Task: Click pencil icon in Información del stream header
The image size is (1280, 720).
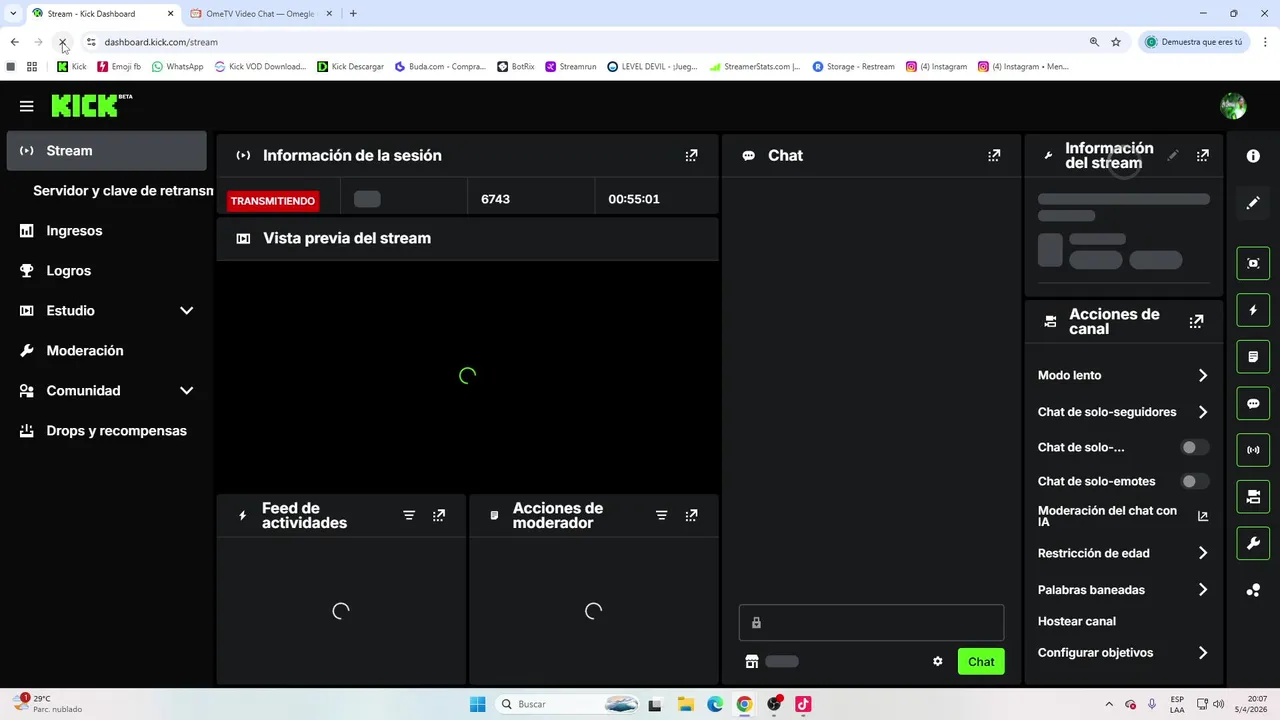Action: [x=1173, y=155]
